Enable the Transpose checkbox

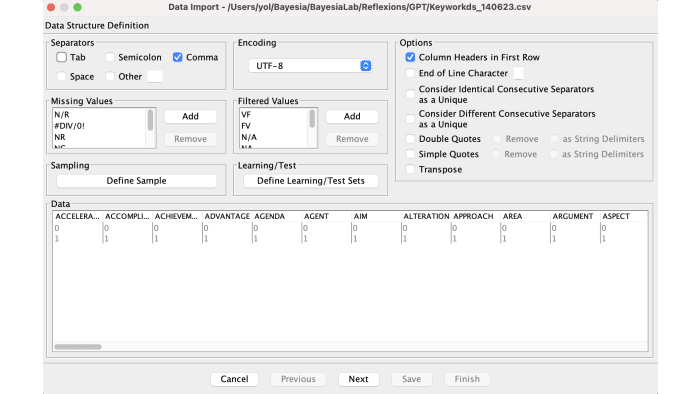click(x=410, y=170)
